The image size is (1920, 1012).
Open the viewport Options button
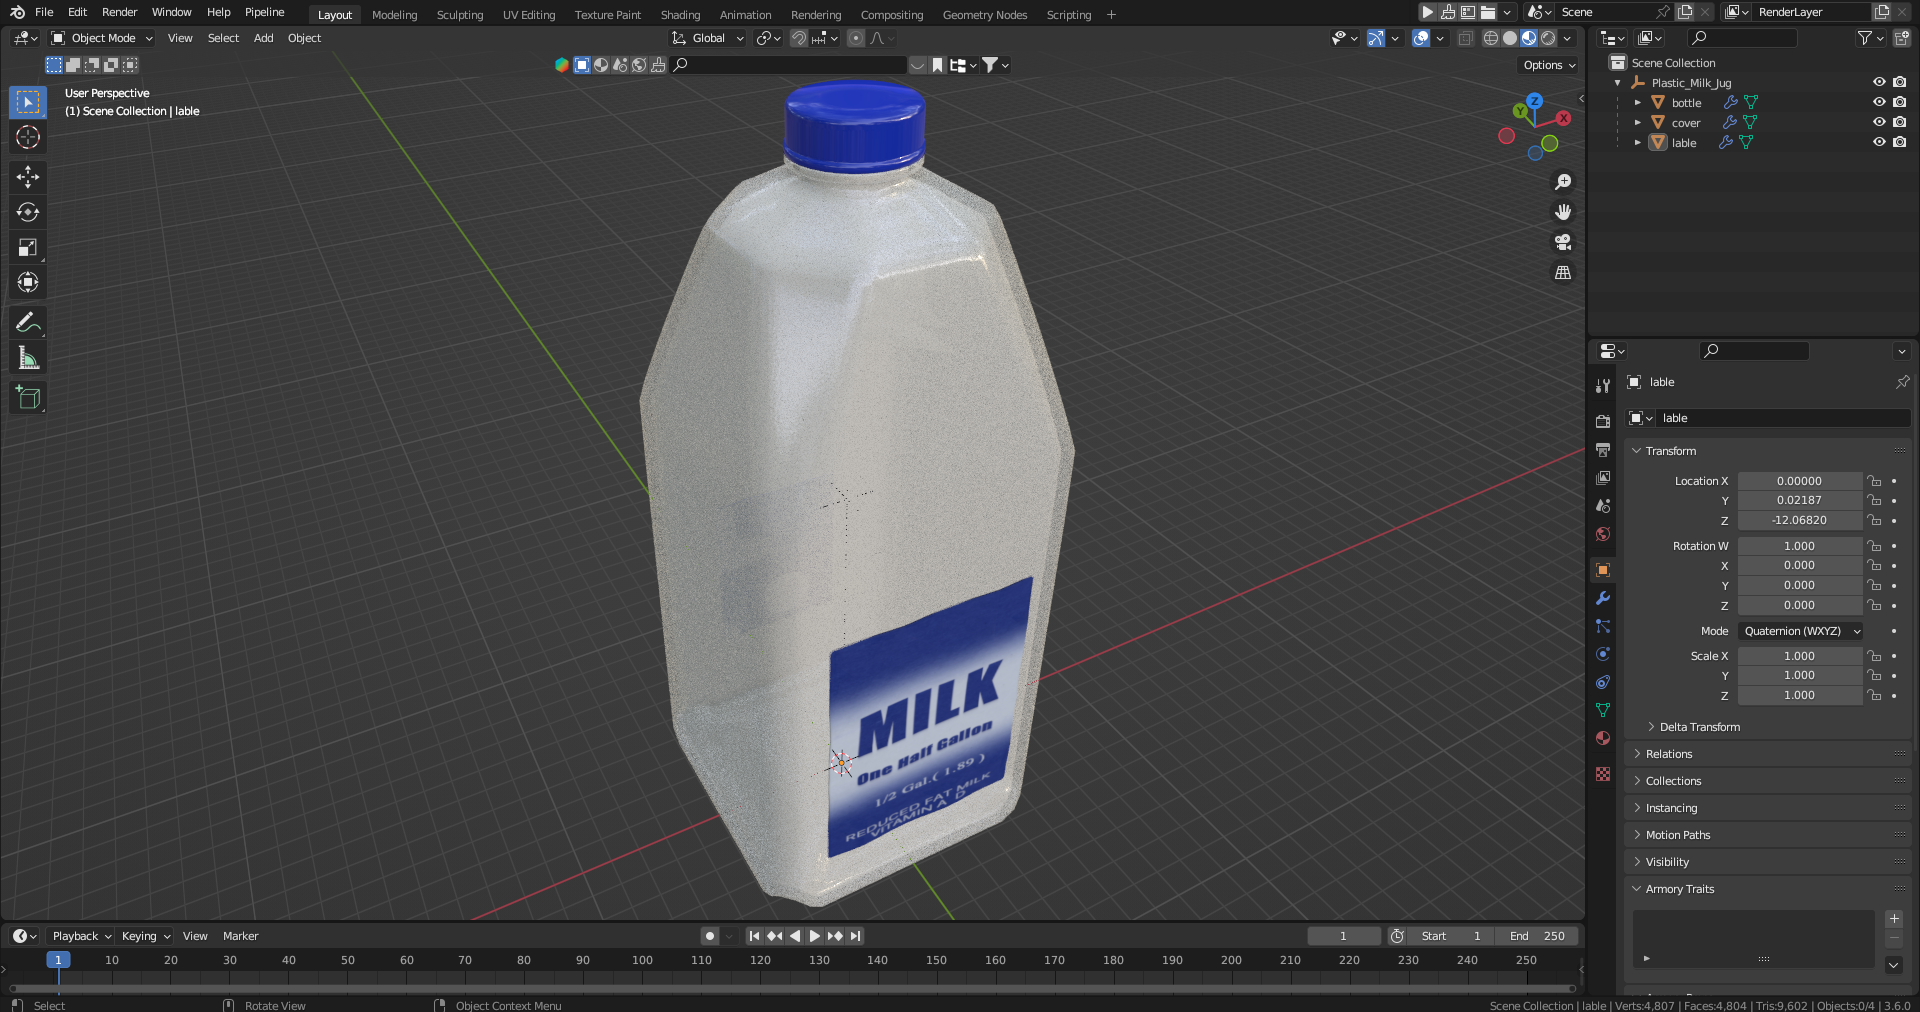1549,65
